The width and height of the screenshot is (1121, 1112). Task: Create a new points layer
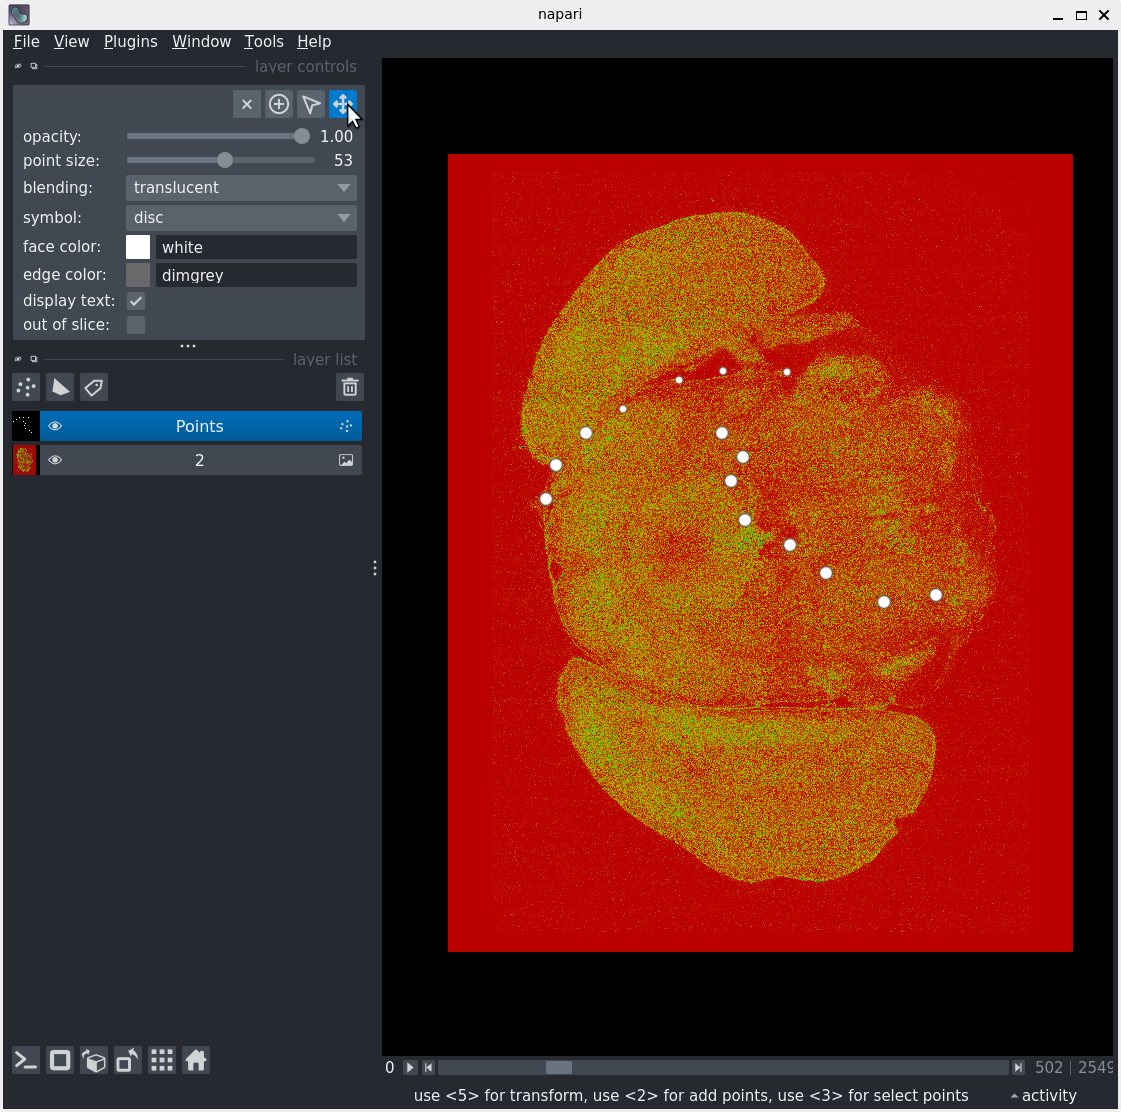[26, 387]
